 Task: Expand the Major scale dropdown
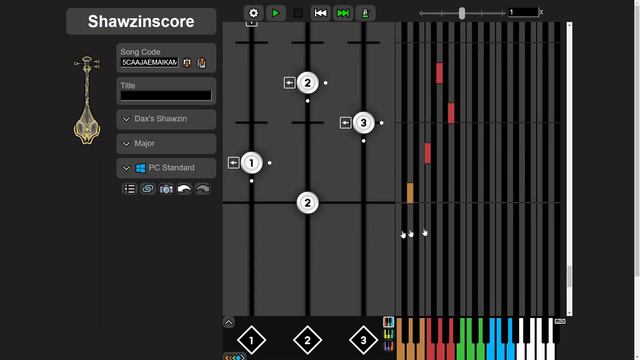[166, 143]
